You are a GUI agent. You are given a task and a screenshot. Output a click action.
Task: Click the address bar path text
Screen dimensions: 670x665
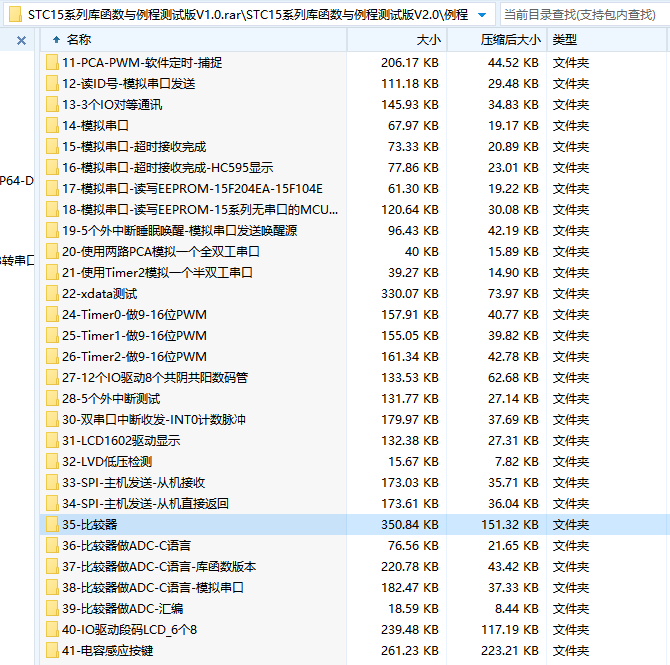(248, 15)
